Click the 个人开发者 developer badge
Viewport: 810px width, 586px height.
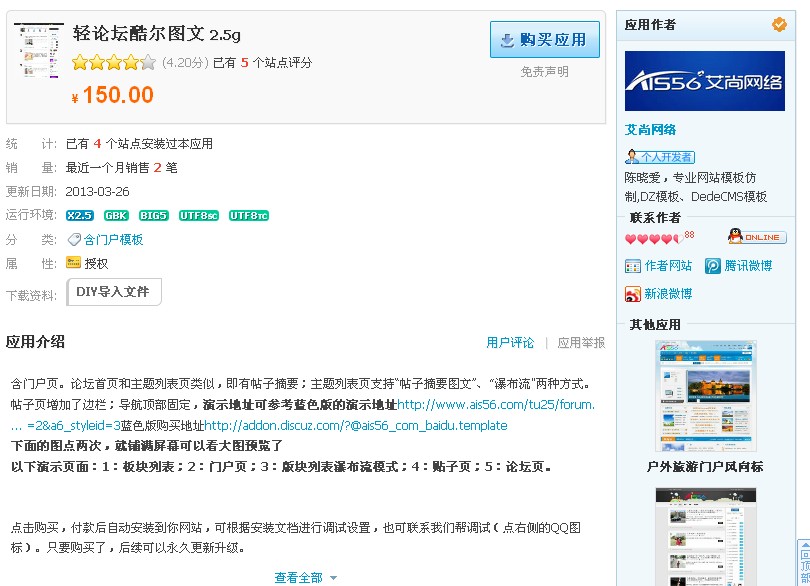click(x=660, y=157)
